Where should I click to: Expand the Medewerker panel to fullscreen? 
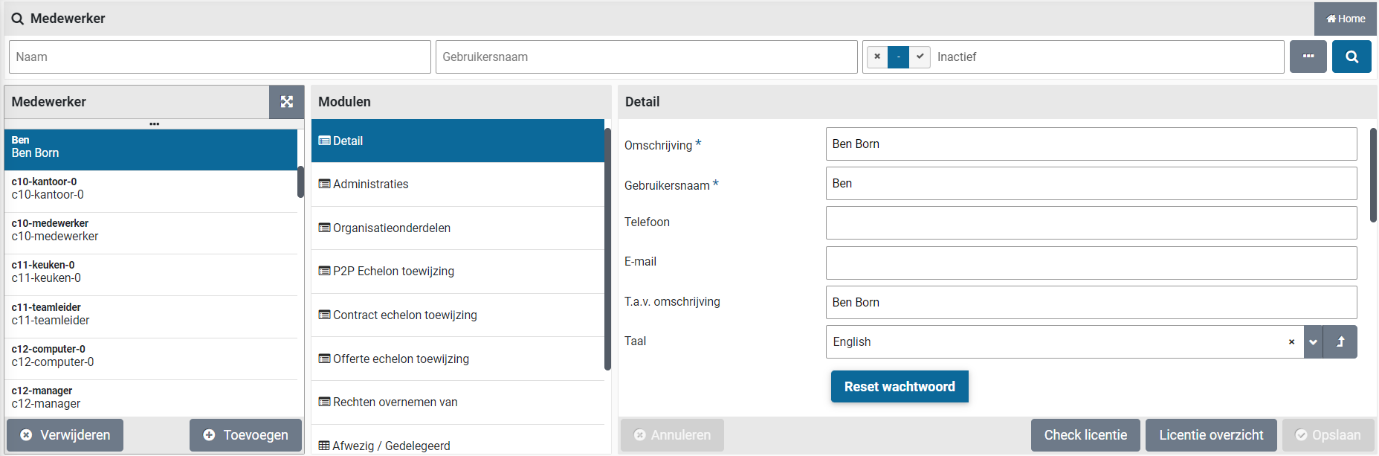click(x=287, y=102)
